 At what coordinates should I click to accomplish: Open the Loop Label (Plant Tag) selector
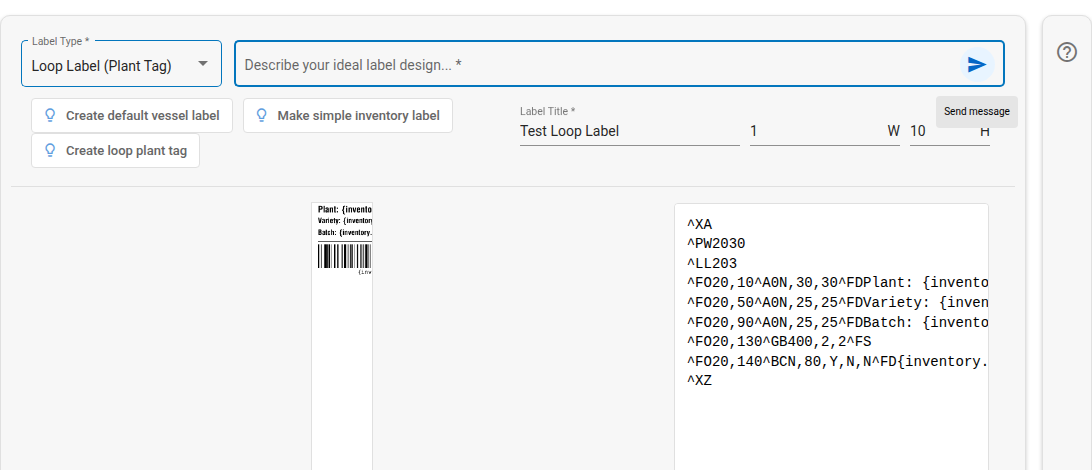pyautogui.click(x=121, y=63)
